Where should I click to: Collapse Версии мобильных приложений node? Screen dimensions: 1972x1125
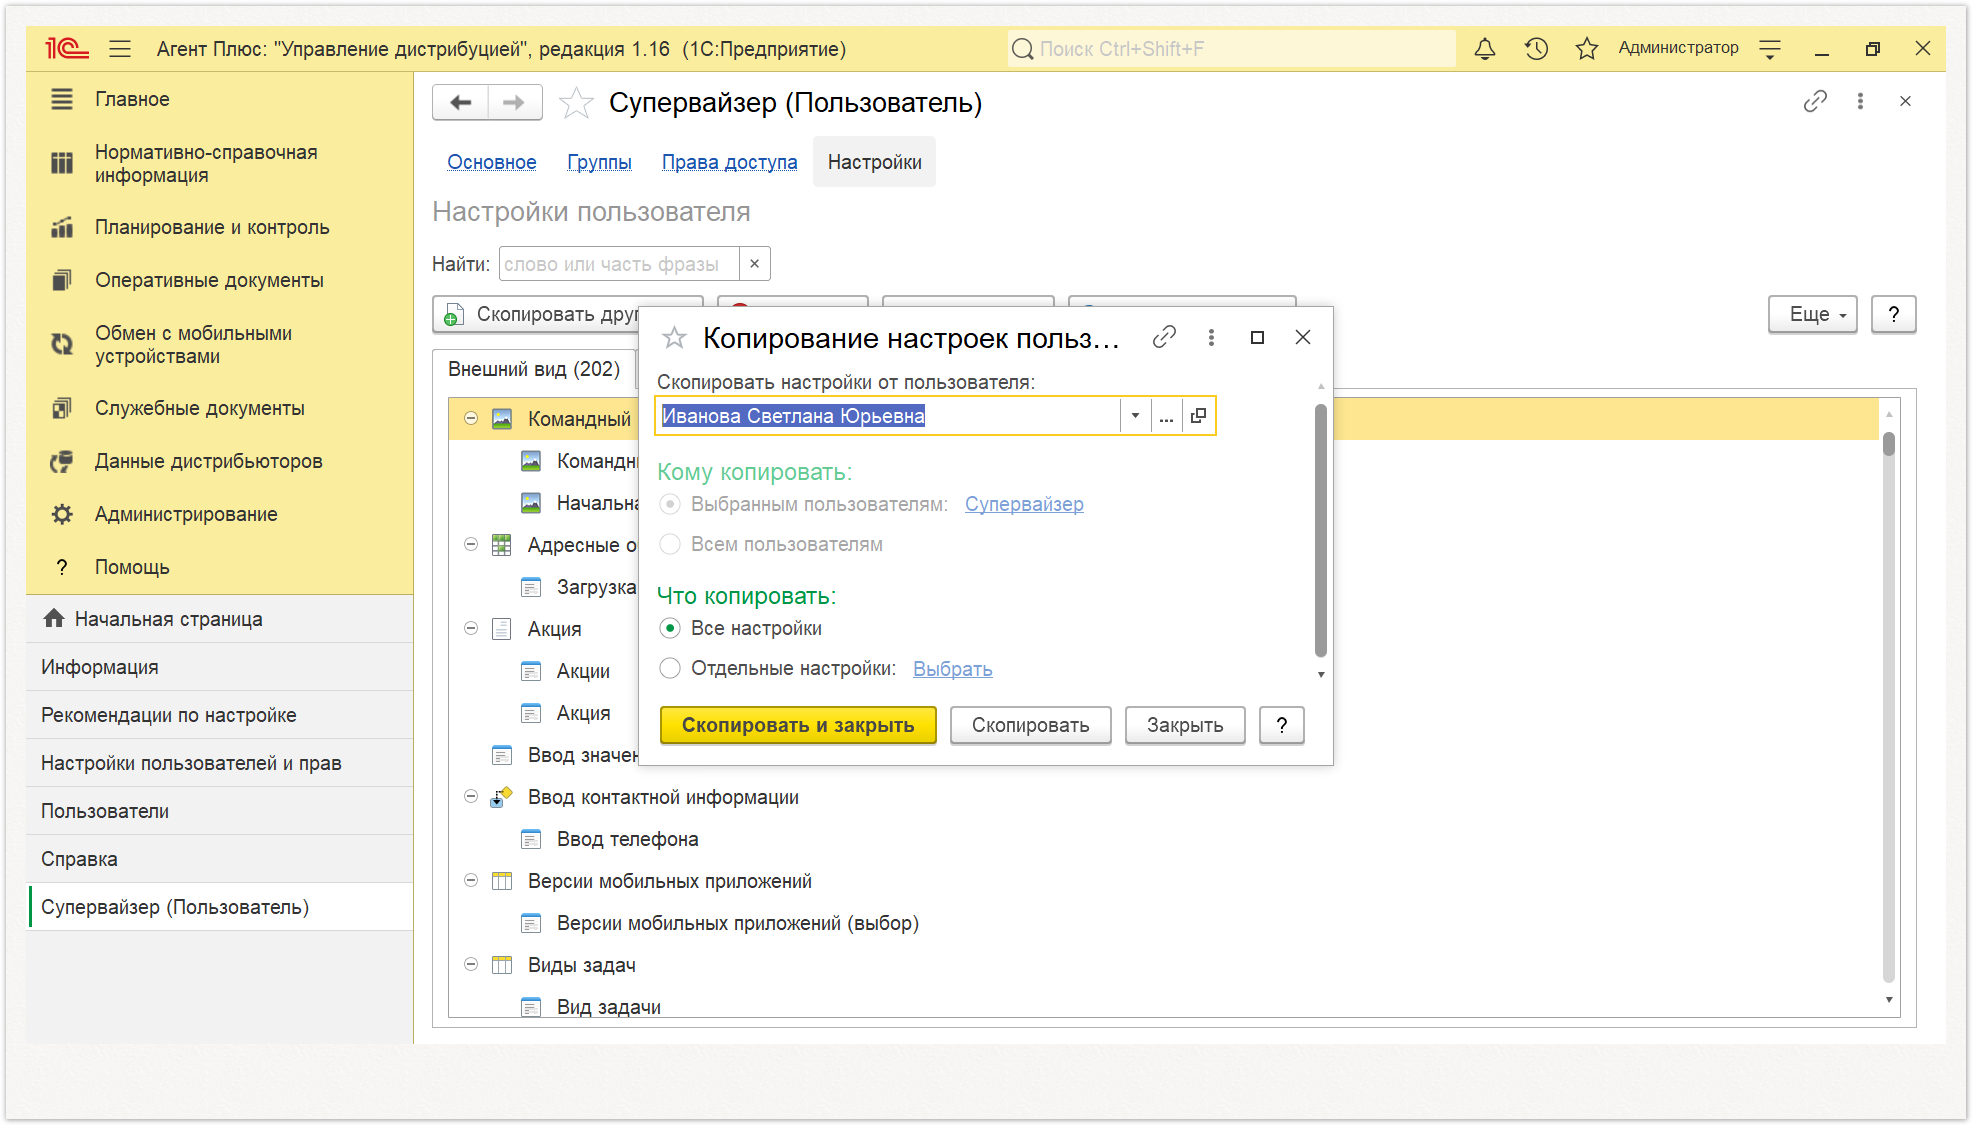[471, 881]
